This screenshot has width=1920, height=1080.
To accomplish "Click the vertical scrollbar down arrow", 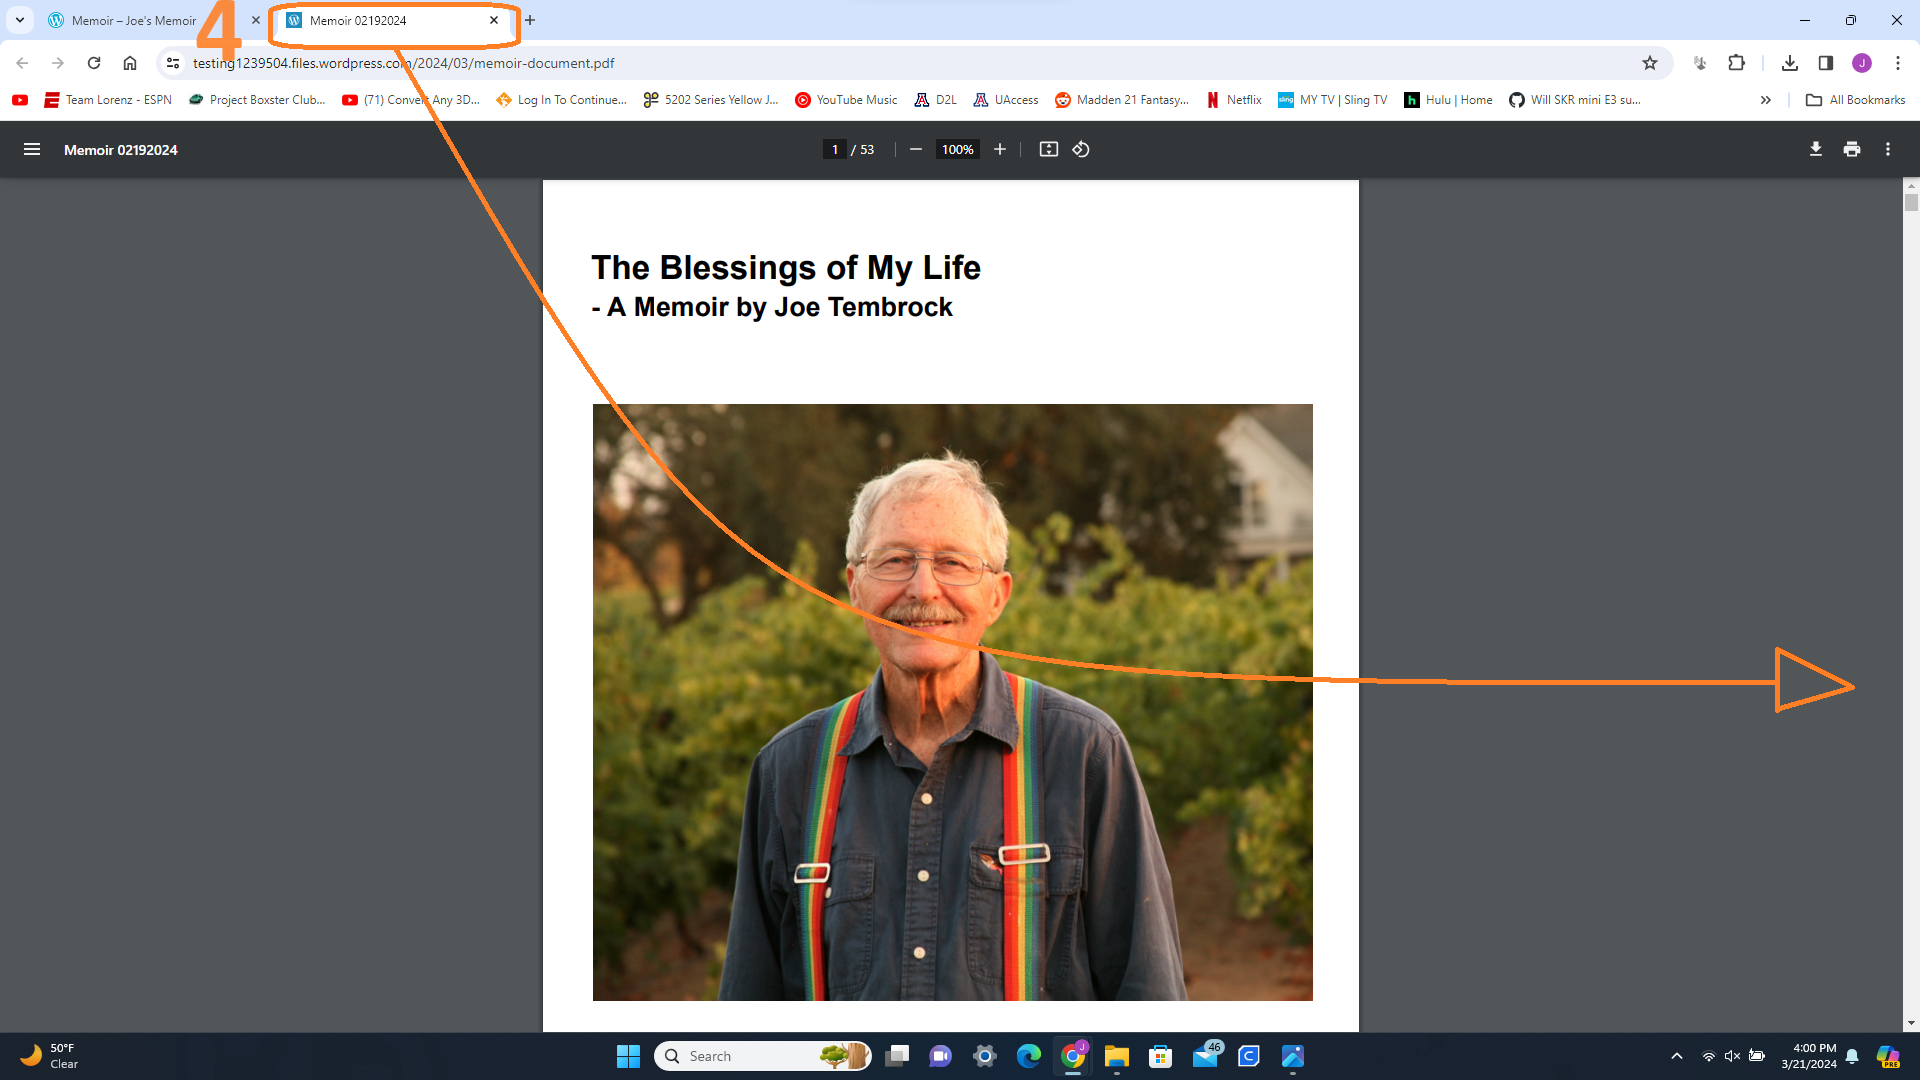I will click(x=1911, y=1023).
